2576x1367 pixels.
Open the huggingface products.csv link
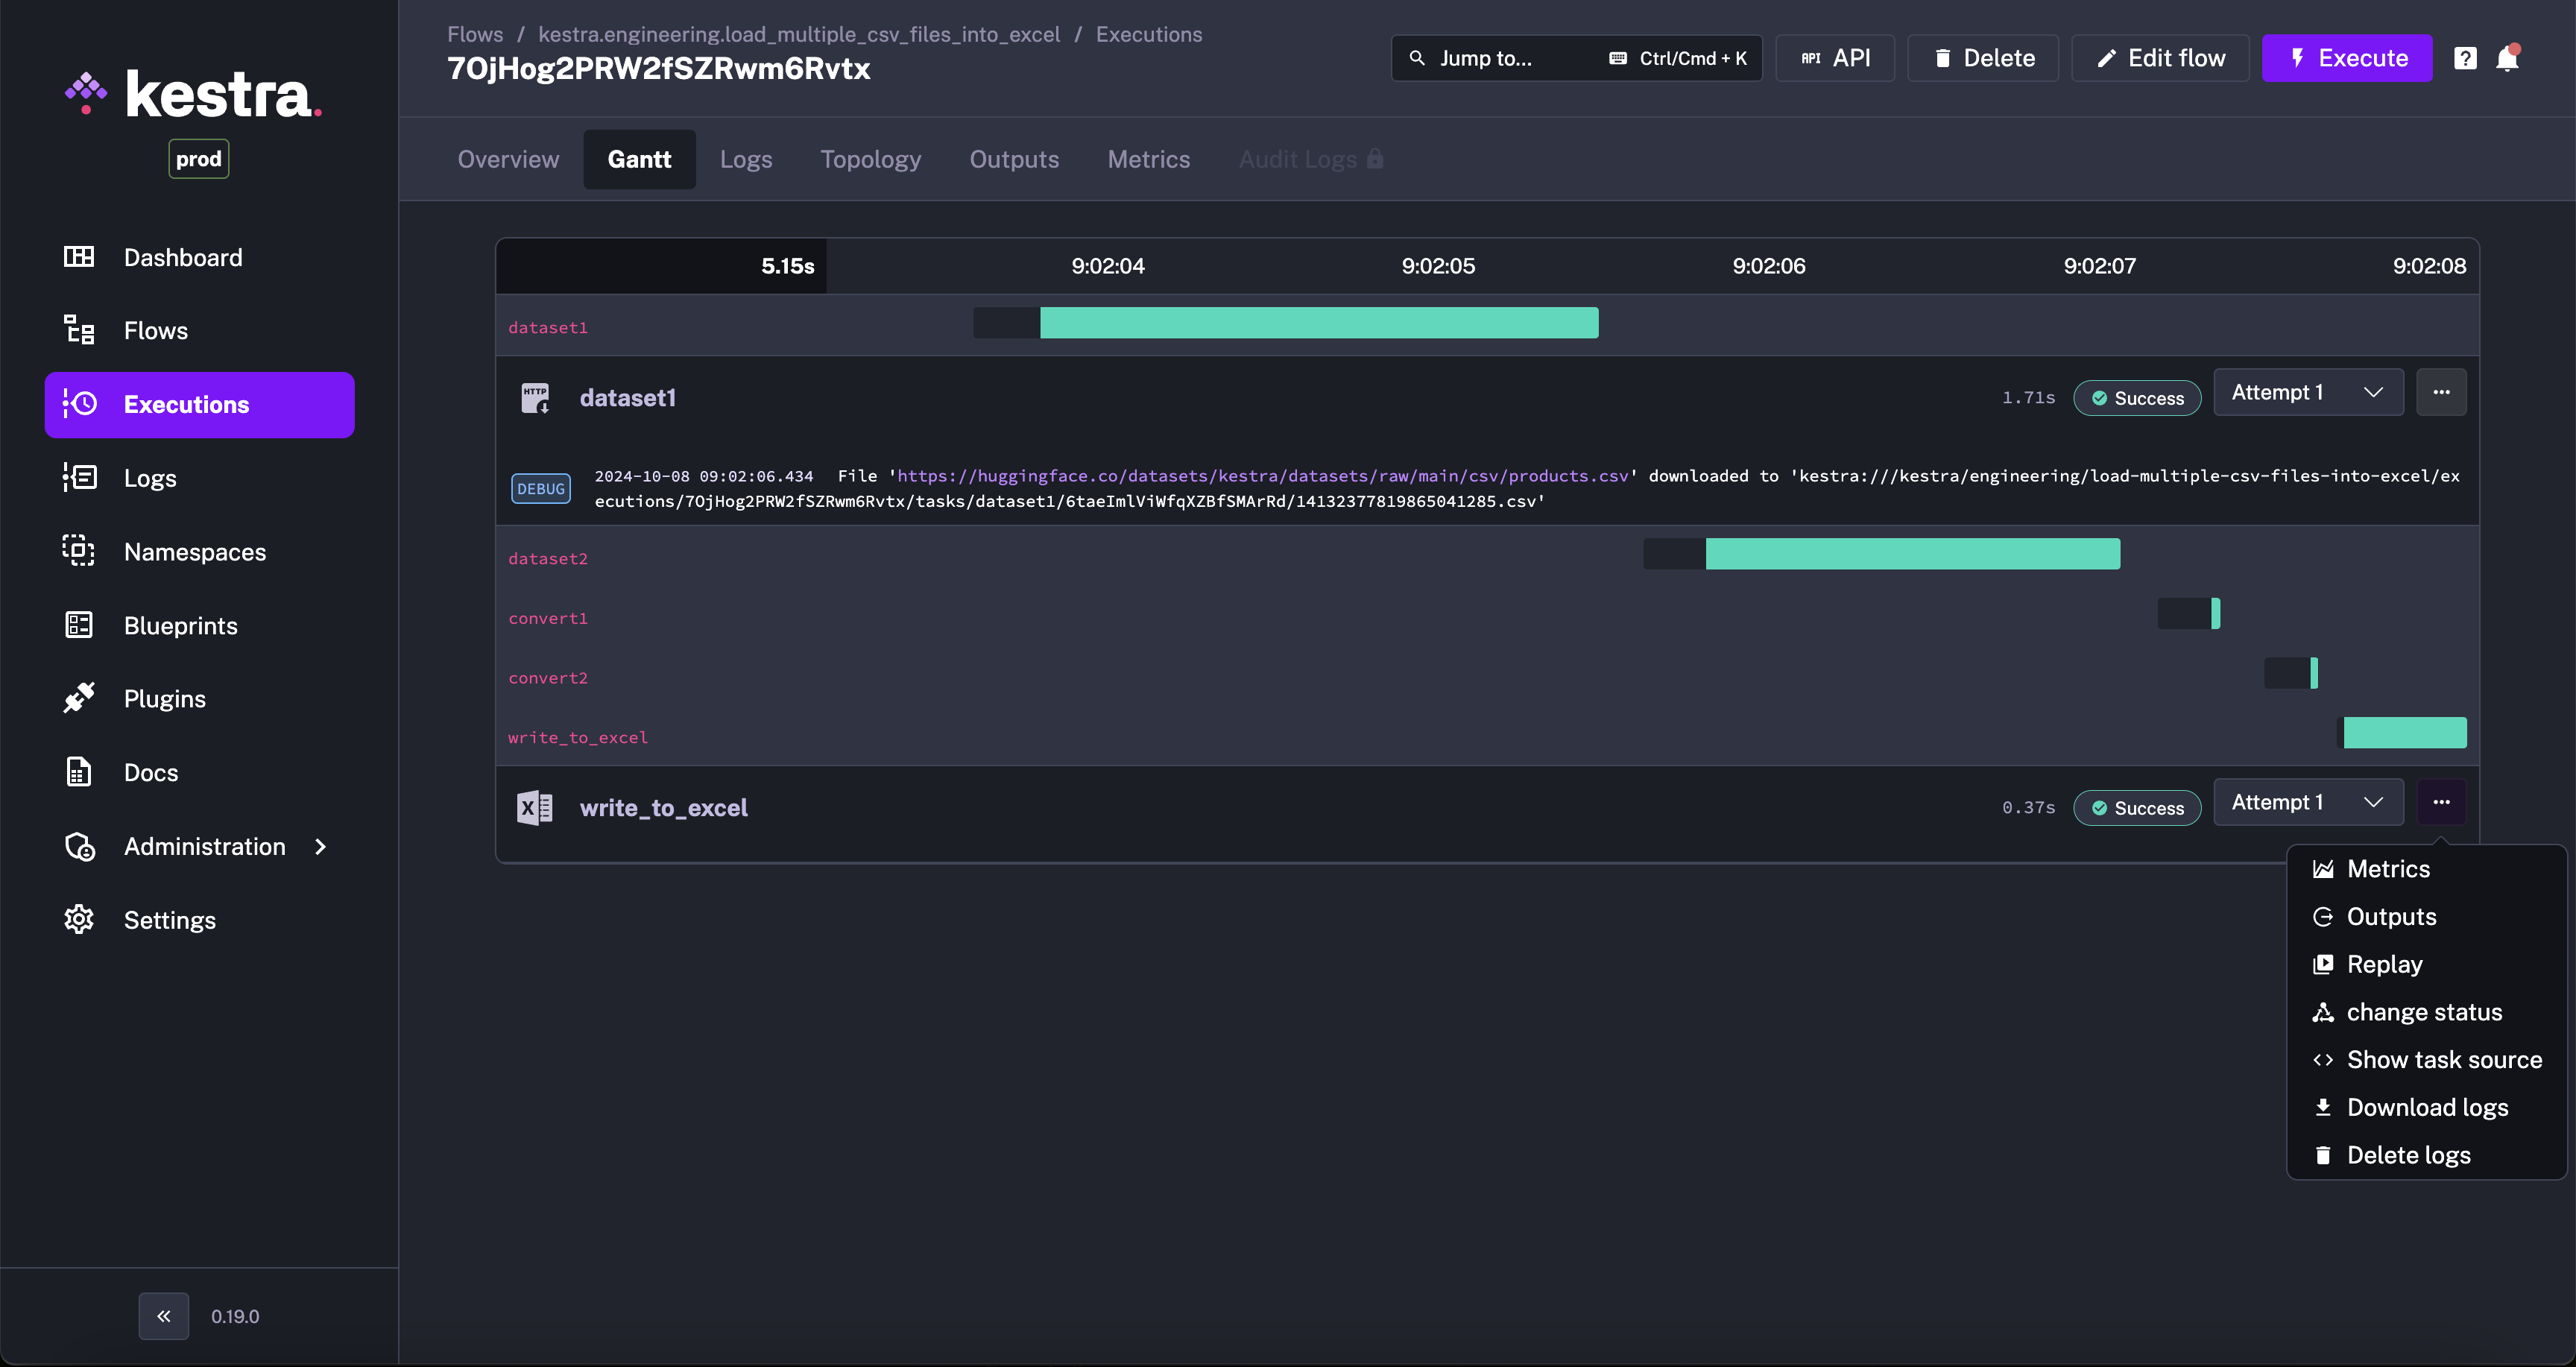1262,476
